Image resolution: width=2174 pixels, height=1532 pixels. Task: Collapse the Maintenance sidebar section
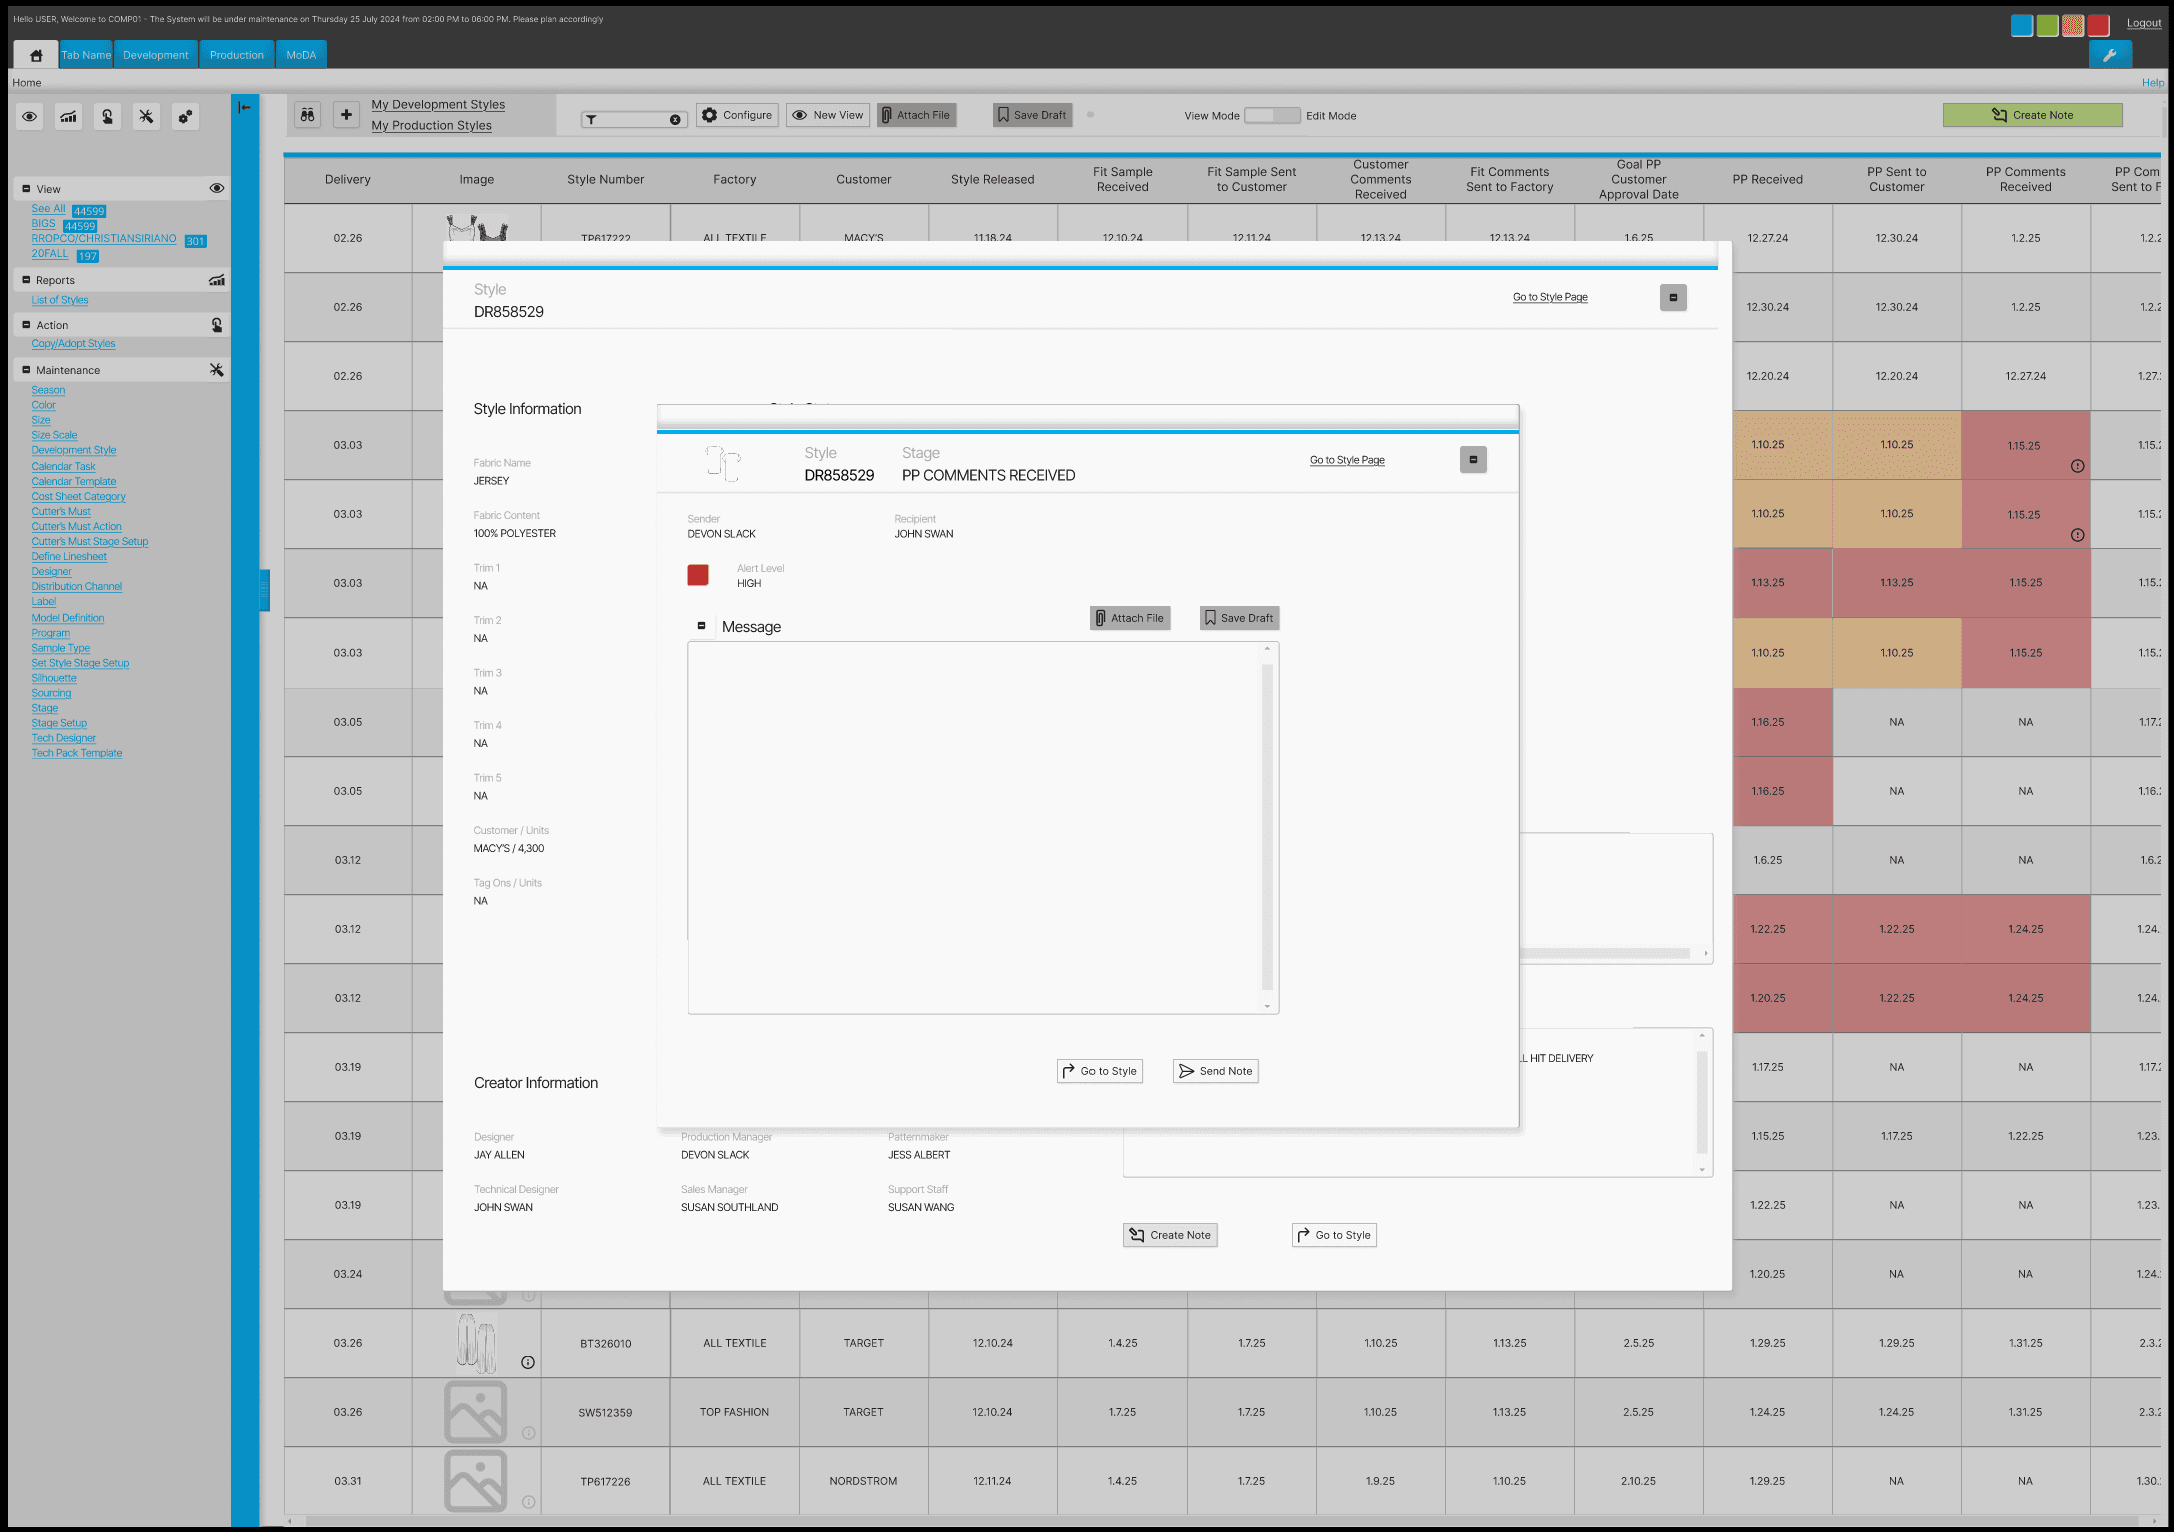26,370
